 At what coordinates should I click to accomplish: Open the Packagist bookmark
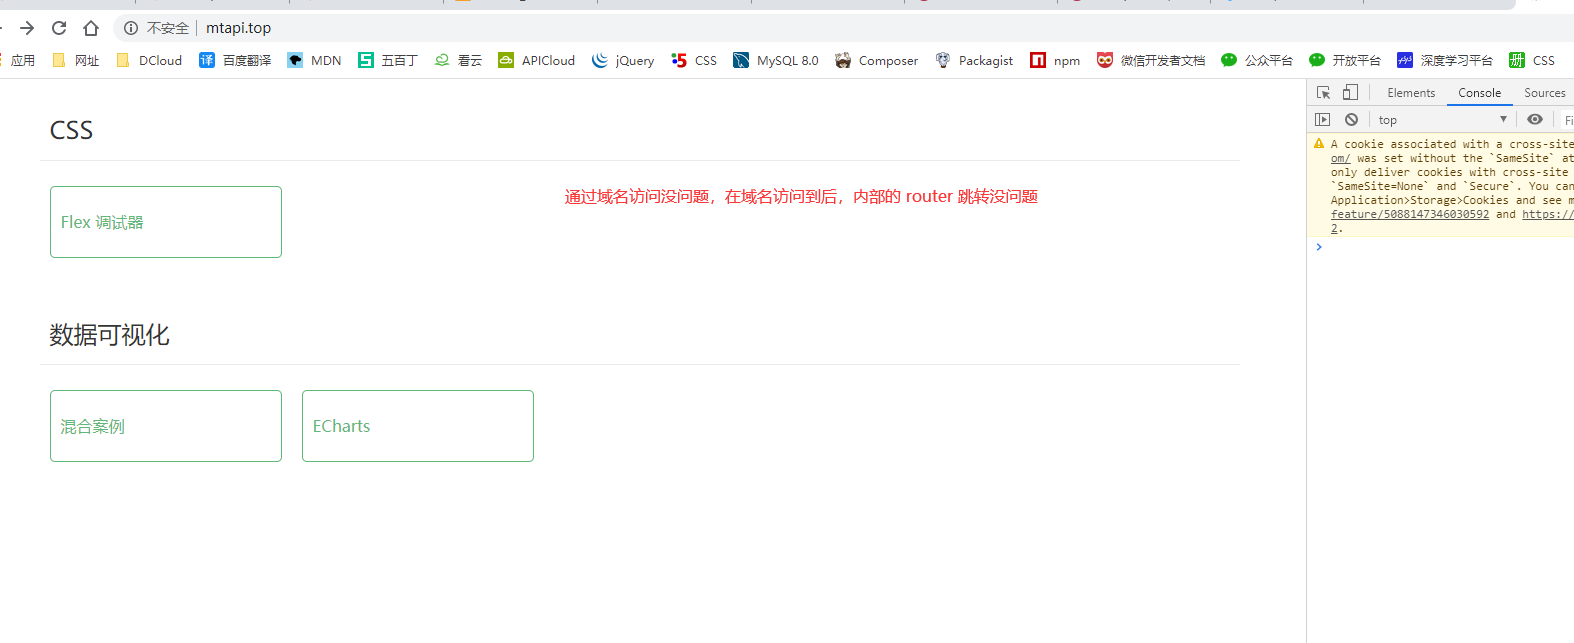point(974,60)
